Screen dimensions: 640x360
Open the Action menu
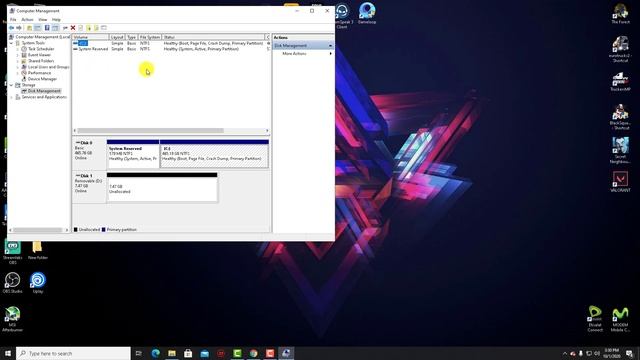pos(27,20)
